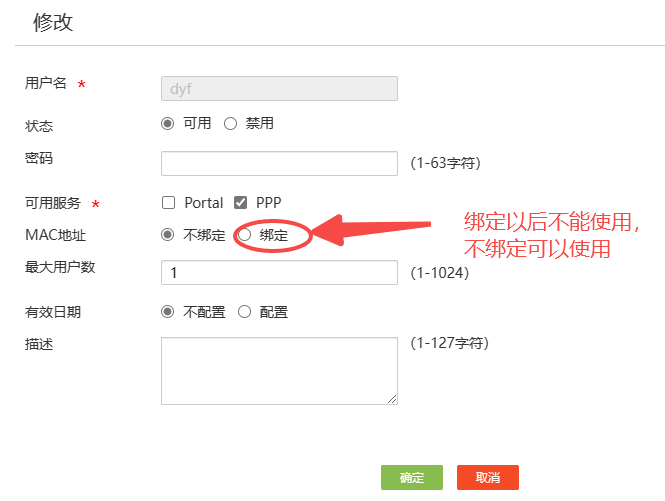Click the 密码 password input field
The height and width of the screenshot is (501, 665).
pyautogui.click(x=279, y=163)
